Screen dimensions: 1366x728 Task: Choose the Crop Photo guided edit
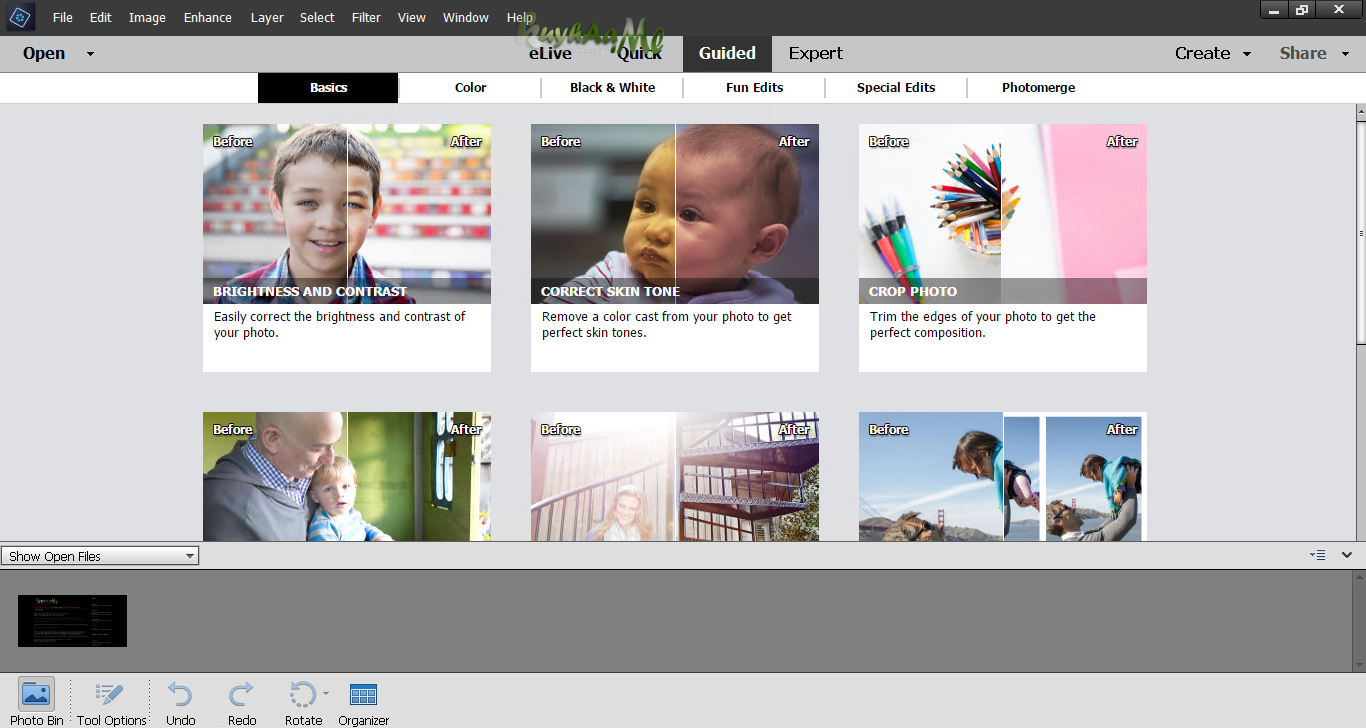pos(1003,247)
